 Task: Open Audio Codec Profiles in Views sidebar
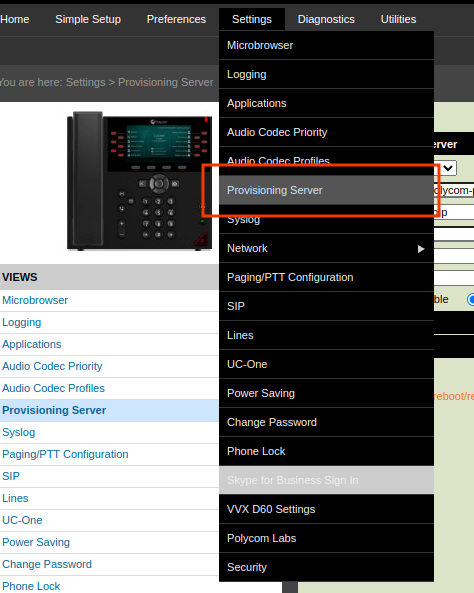[x=53, y=388]
